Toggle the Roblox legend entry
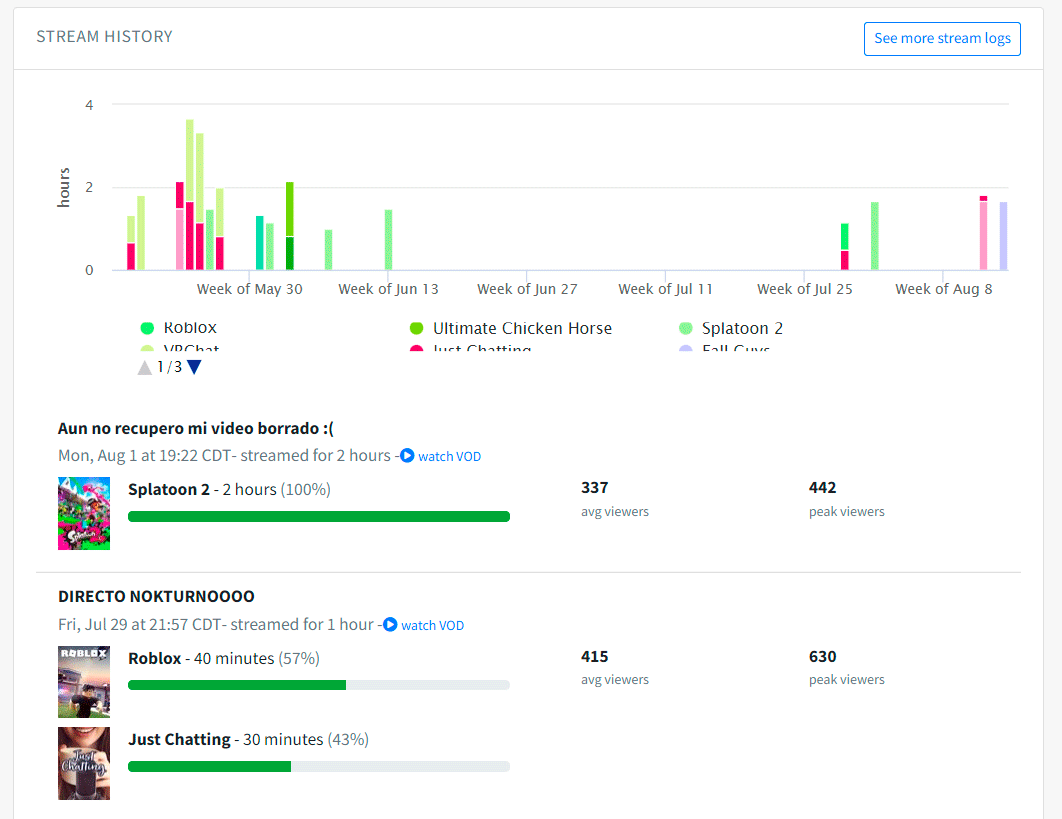This screenshot has height=819, width=1062. [x=179, y=329]
